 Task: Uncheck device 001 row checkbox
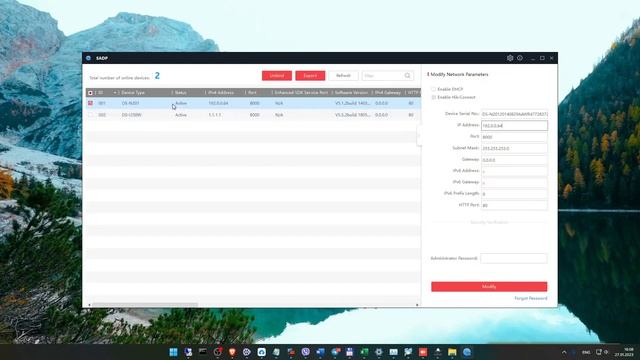[x=90, y=103]
